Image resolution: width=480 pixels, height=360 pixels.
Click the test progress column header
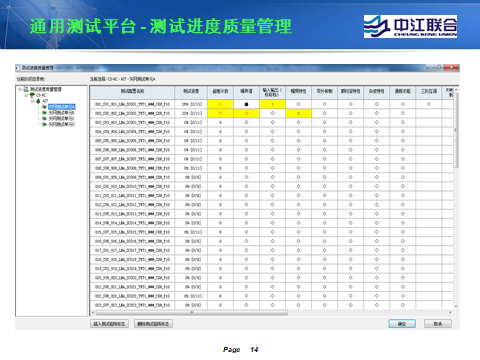[191, 91]
